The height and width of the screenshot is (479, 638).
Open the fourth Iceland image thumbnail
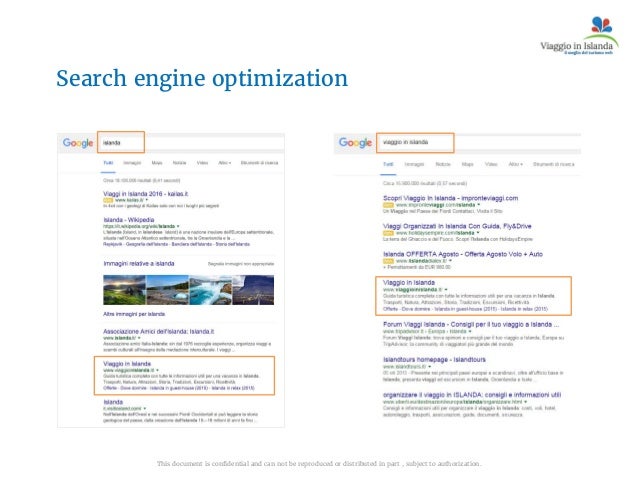(253, 290)
